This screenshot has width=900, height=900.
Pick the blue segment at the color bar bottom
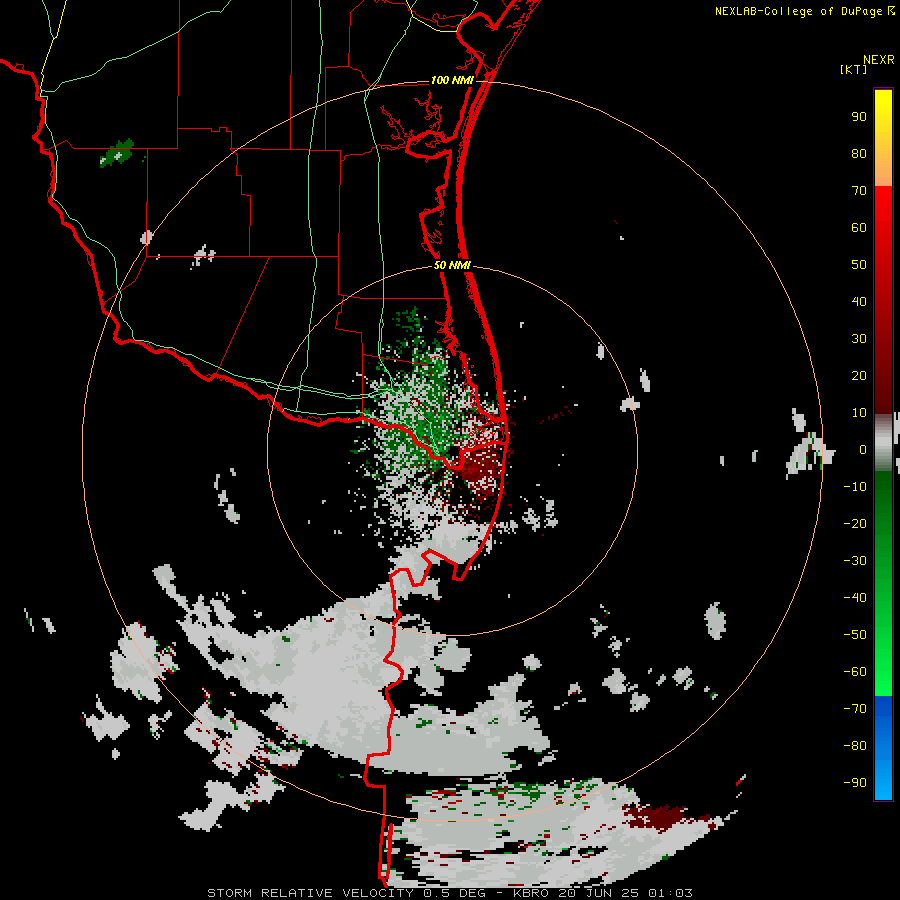[883, 748]
